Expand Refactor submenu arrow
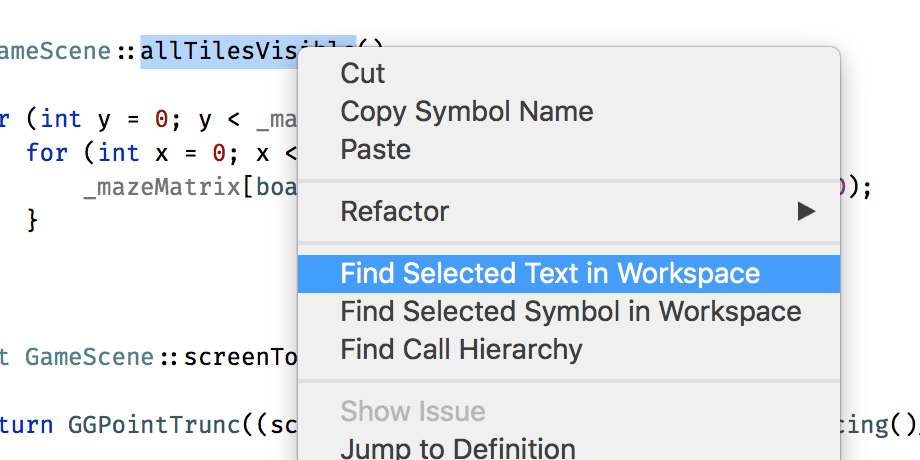The height and width of the screenshot is (460, 920). point(807,211)
